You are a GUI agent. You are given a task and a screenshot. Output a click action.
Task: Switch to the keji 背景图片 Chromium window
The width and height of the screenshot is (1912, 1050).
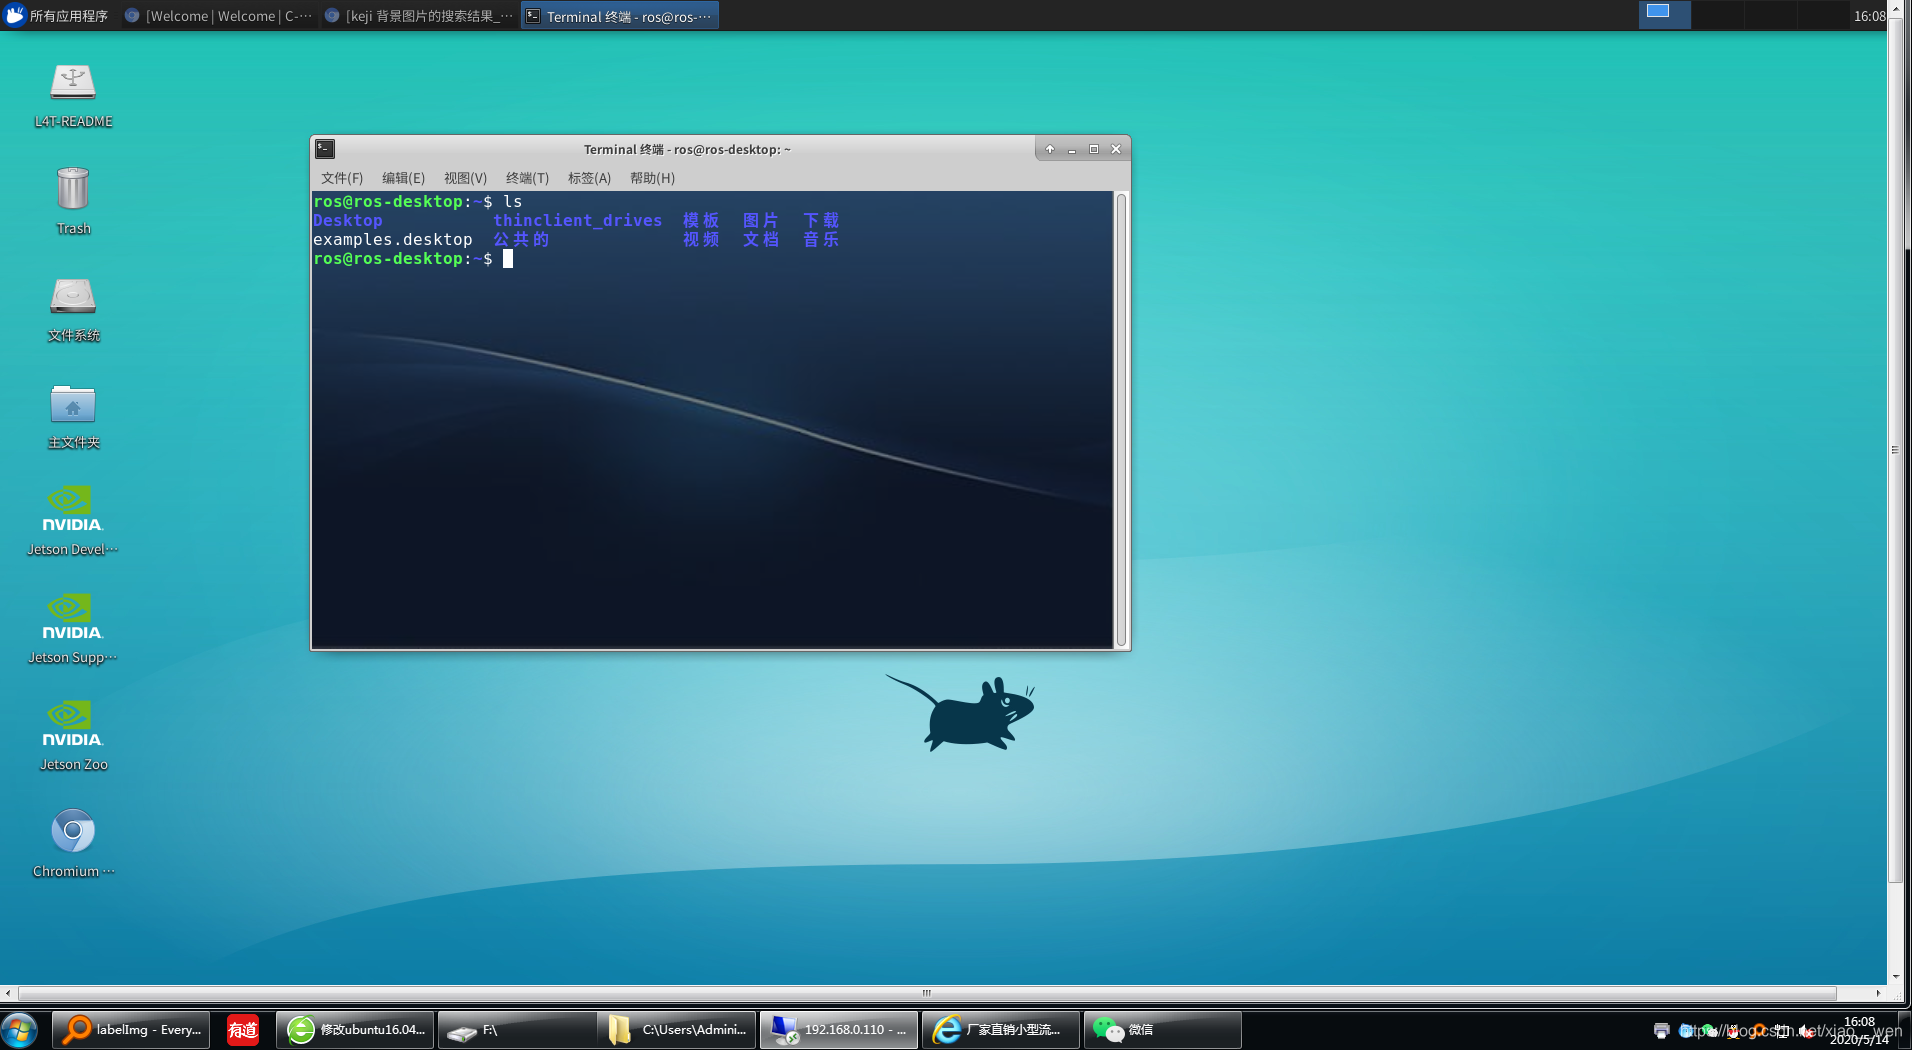point(419,16)
